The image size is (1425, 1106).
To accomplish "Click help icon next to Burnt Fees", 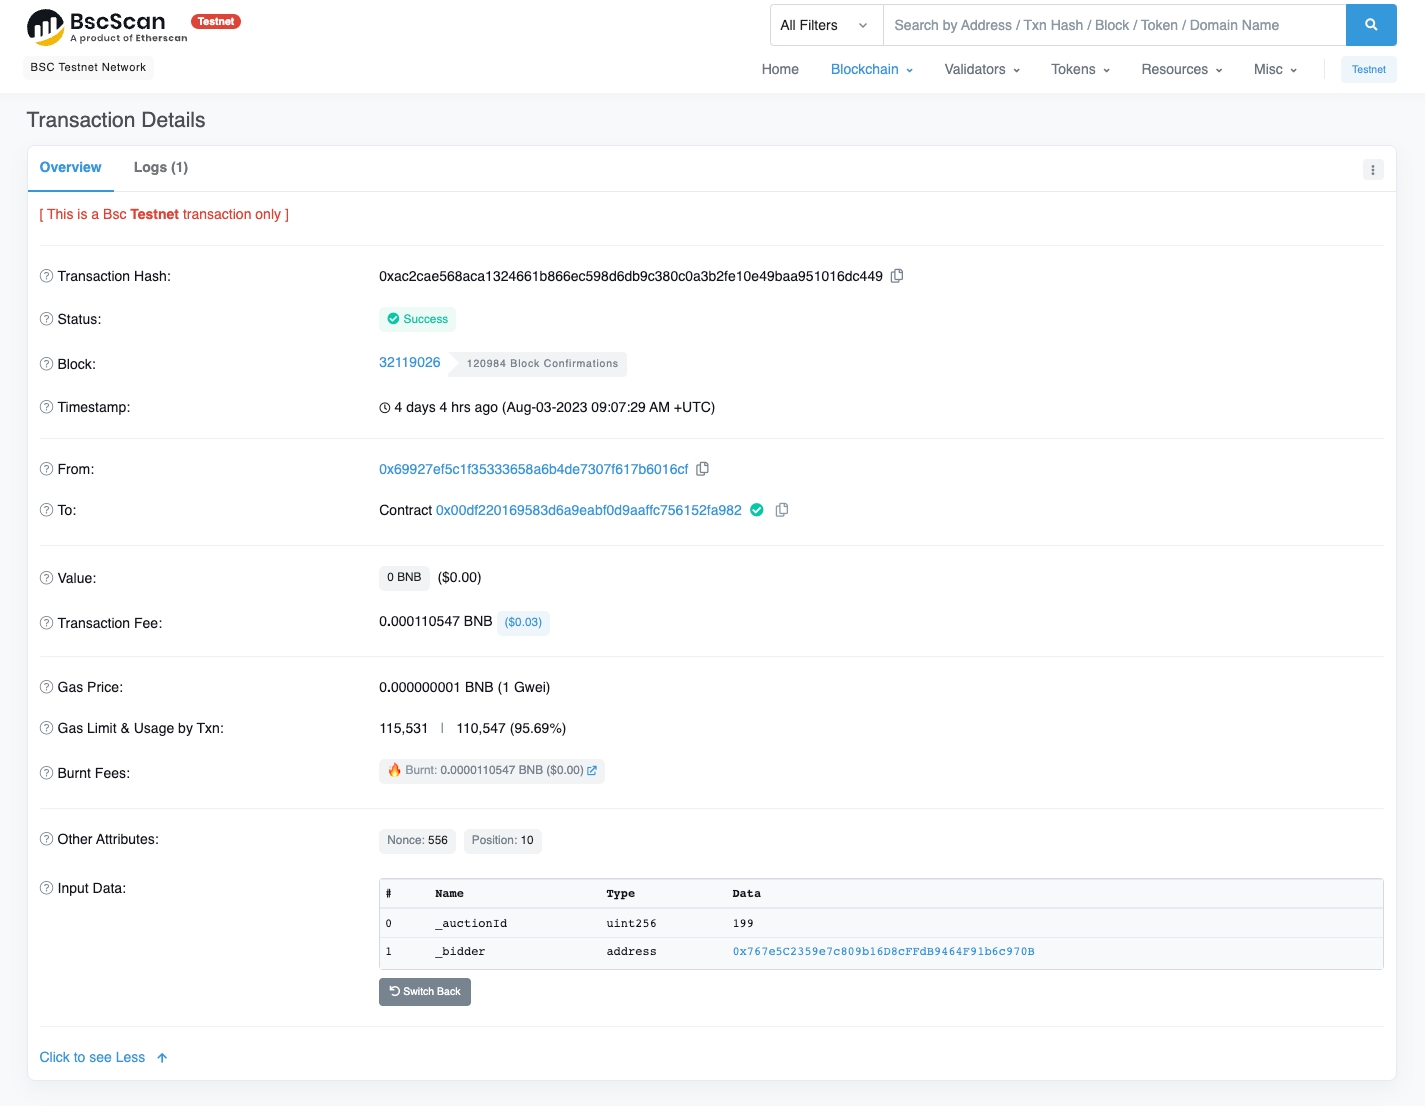I will pos(46,773).
